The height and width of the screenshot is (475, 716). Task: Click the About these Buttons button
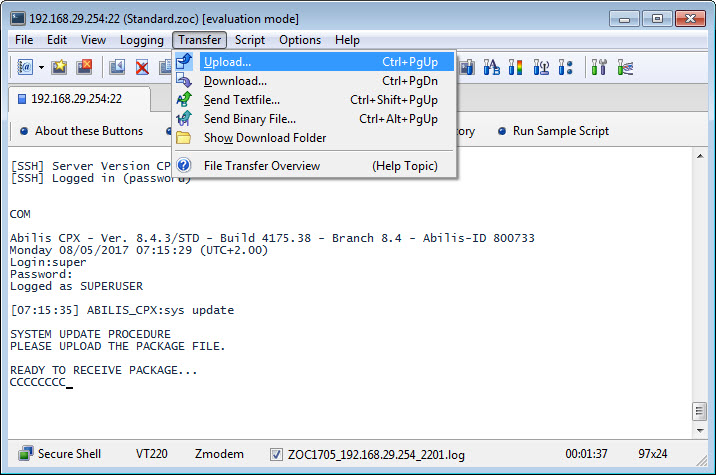tap(80, 131)
